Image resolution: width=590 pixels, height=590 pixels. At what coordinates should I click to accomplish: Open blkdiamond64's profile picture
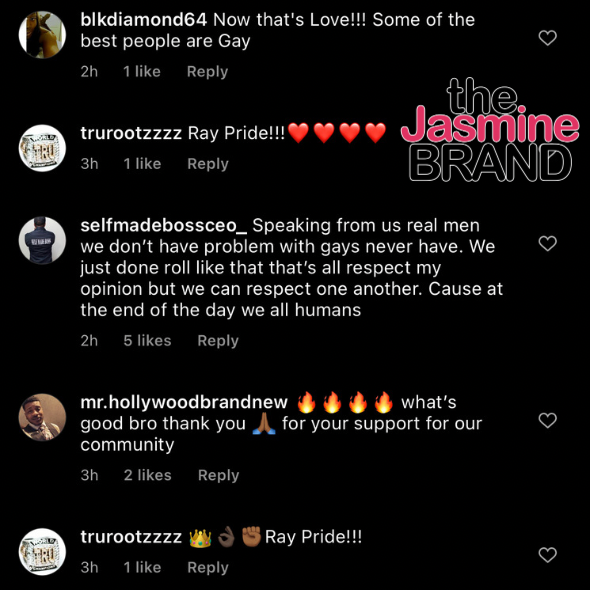click(x=42, y=35)
